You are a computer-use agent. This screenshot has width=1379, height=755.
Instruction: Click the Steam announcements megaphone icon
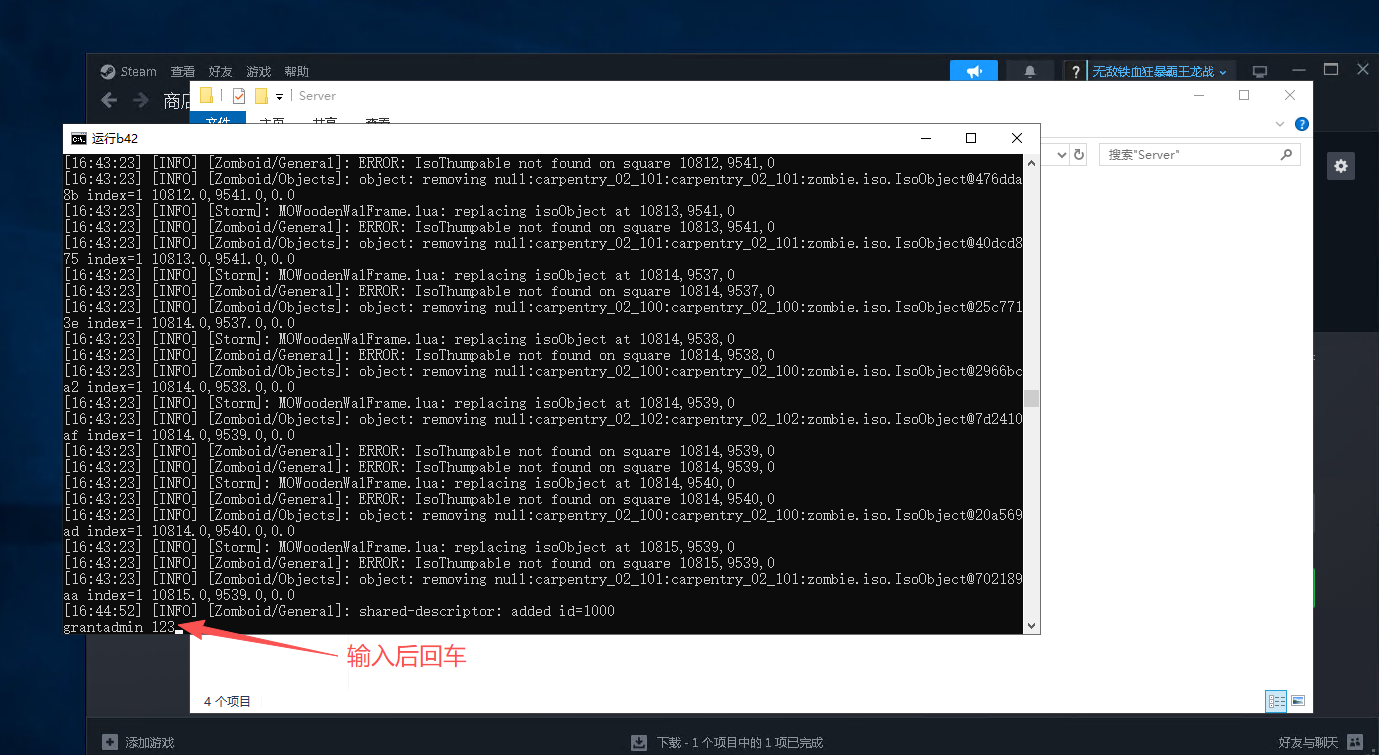(x=974, y=72)
